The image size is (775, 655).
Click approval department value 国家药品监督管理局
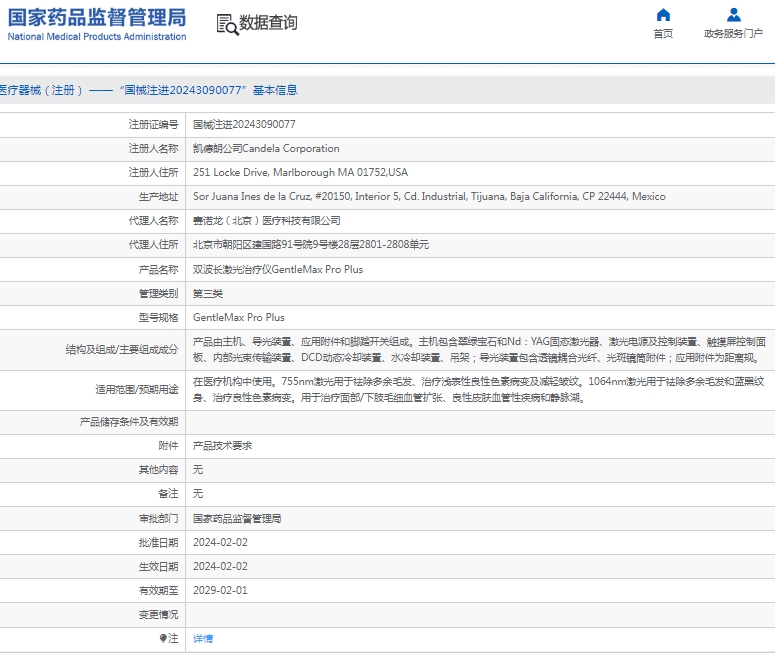click(x=237, y=519)
